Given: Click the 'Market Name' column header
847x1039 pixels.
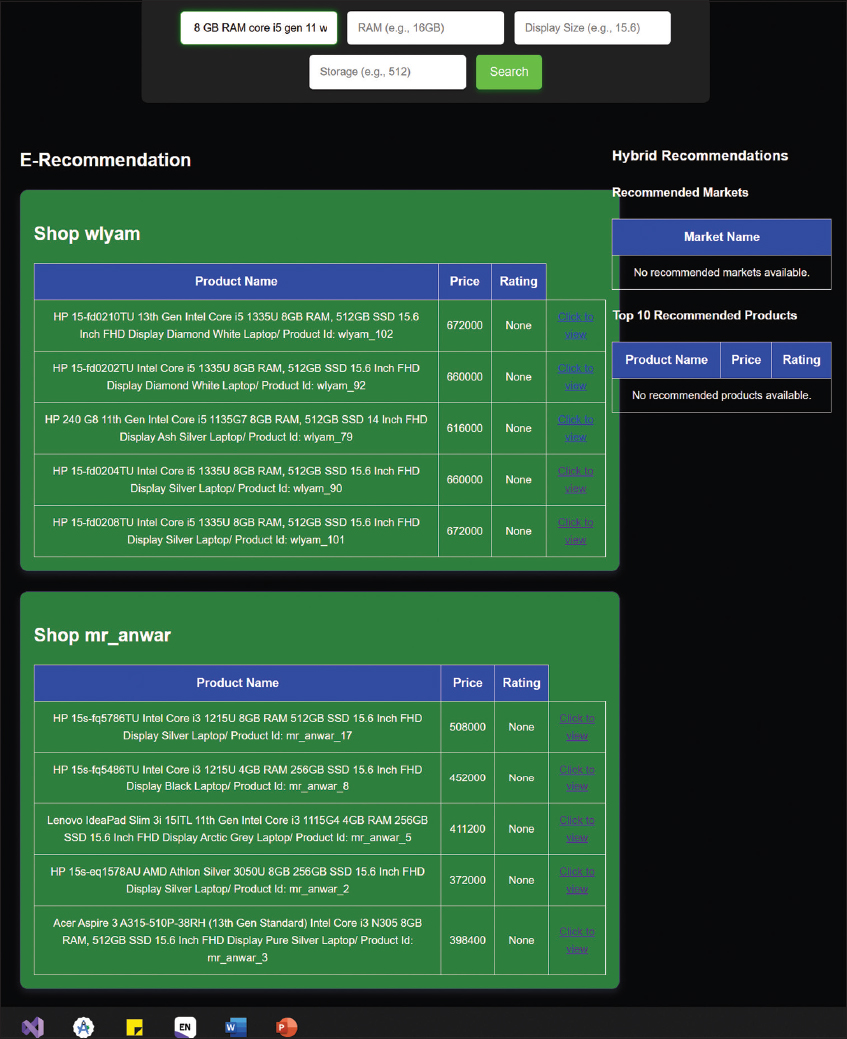Looking at the screenshot, I should (722, 237).
